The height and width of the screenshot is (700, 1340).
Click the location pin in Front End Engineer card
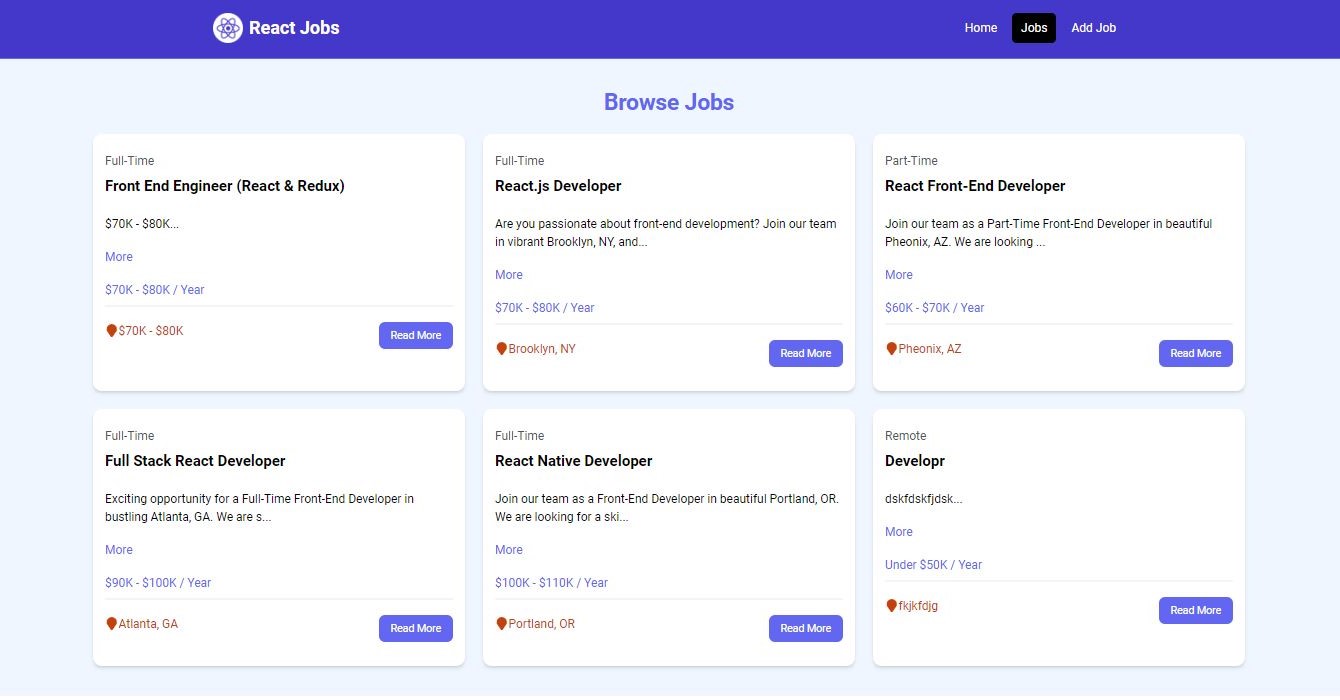[x=112, y=331]
